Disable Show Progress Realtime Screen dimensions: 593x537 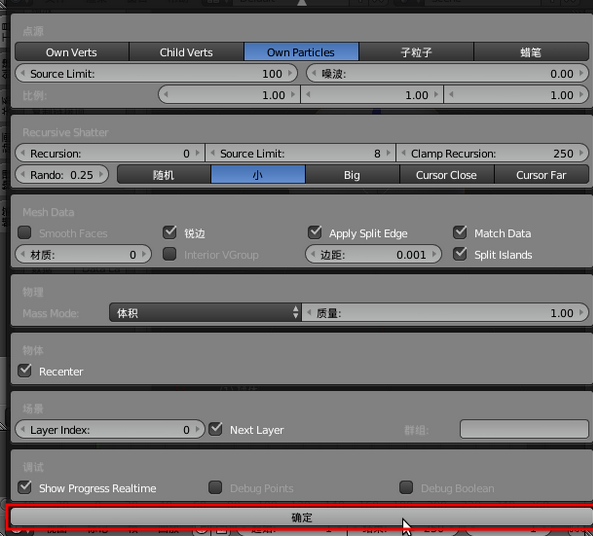pos(25,487)
